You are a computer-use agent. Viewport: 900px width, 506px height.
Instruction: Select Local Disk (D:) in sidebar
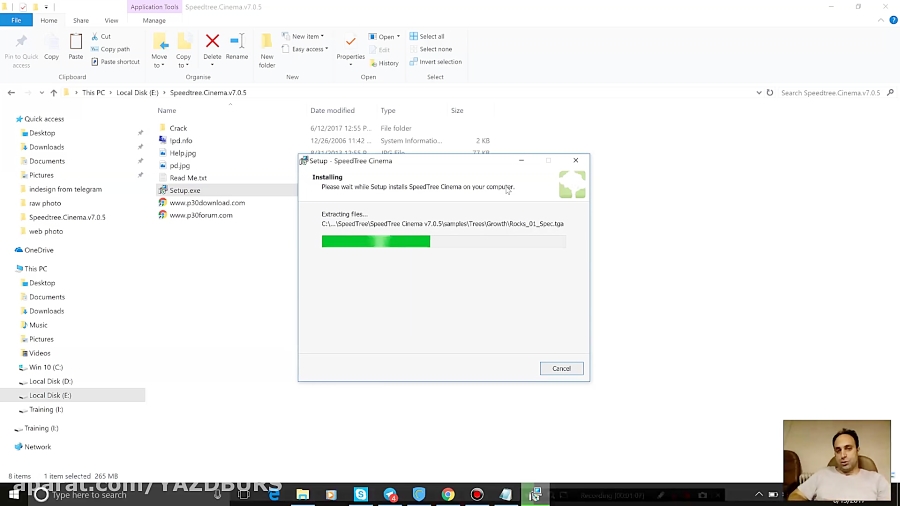tap(51, 382)
